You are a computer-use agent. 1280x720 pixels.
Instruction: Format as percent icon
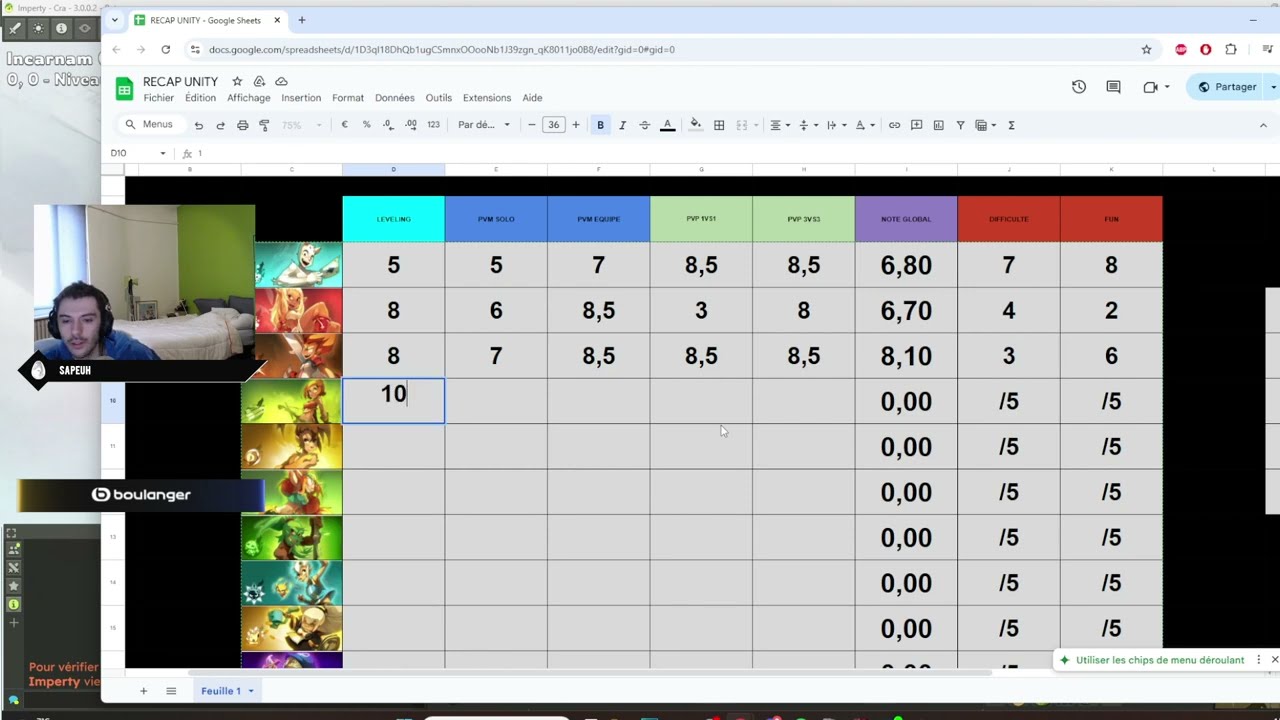366,125
